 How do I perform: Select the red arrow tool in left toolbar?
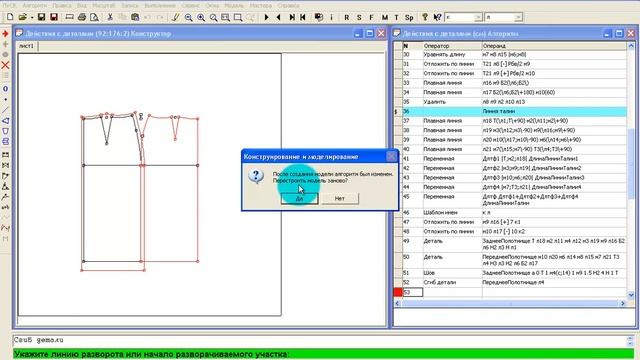pos(5,33)
